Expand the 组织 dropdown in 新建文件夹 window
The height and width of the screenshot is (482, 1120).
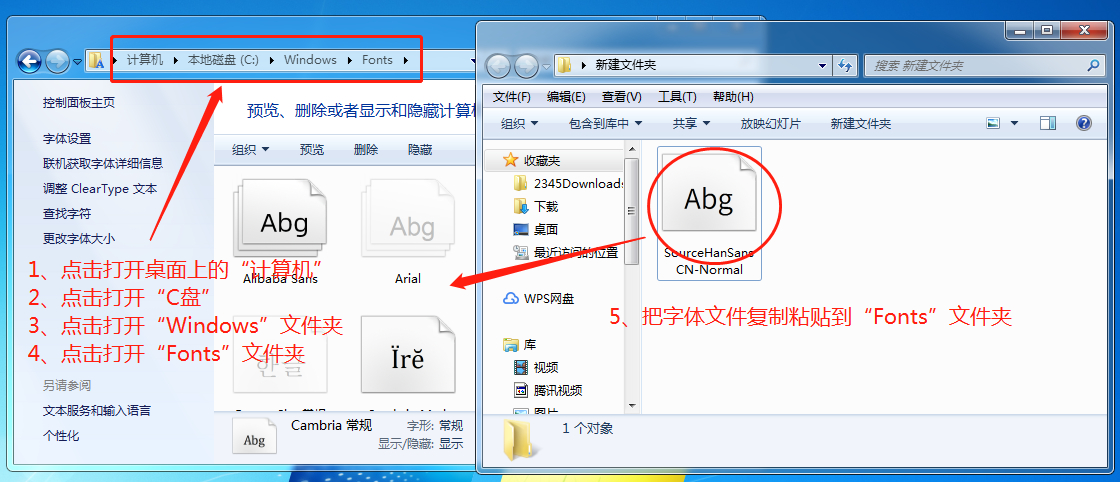[x=519, y=124]
